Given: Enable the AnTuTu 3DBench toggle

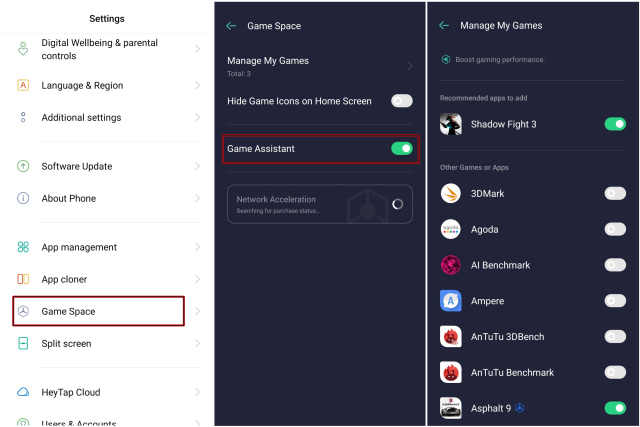Looking at the screenshot, I should (615, 336).
